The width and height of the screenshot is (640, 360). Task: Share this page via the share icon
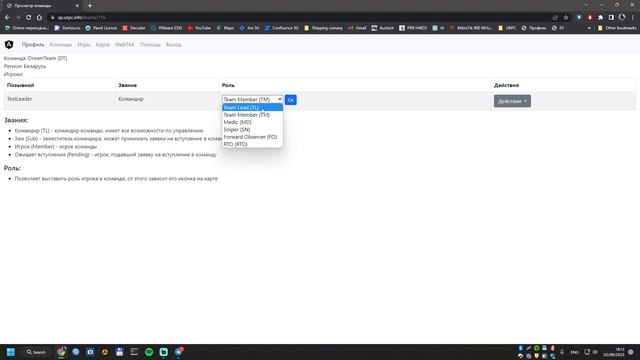pyautogui.click(x=555, y=18)
